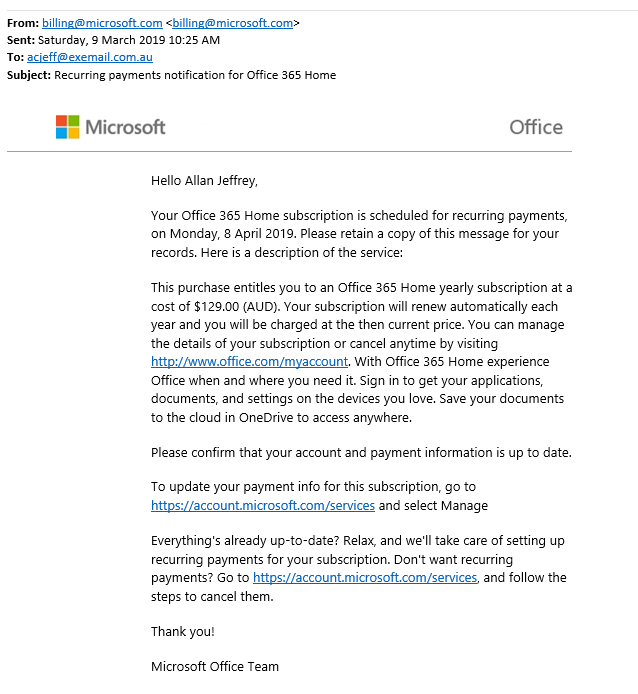Click the 'Sent:' header label
The height and width of the screenshot is (694, 638).
point(21,40)
